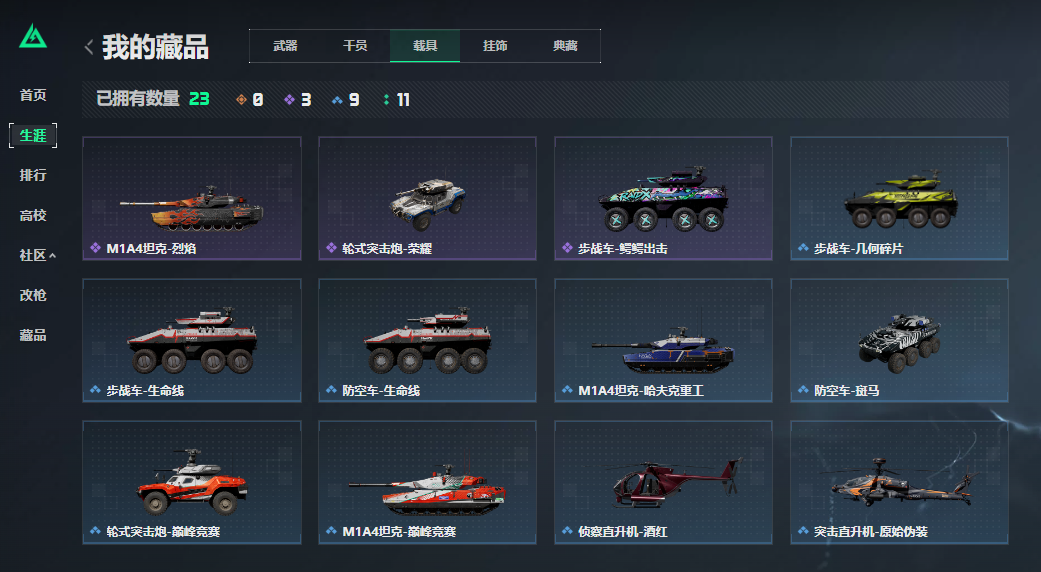Open the 侦察直升机-酒红 helicopter card
The image size is (1041, 572).
tap(663, 482)
